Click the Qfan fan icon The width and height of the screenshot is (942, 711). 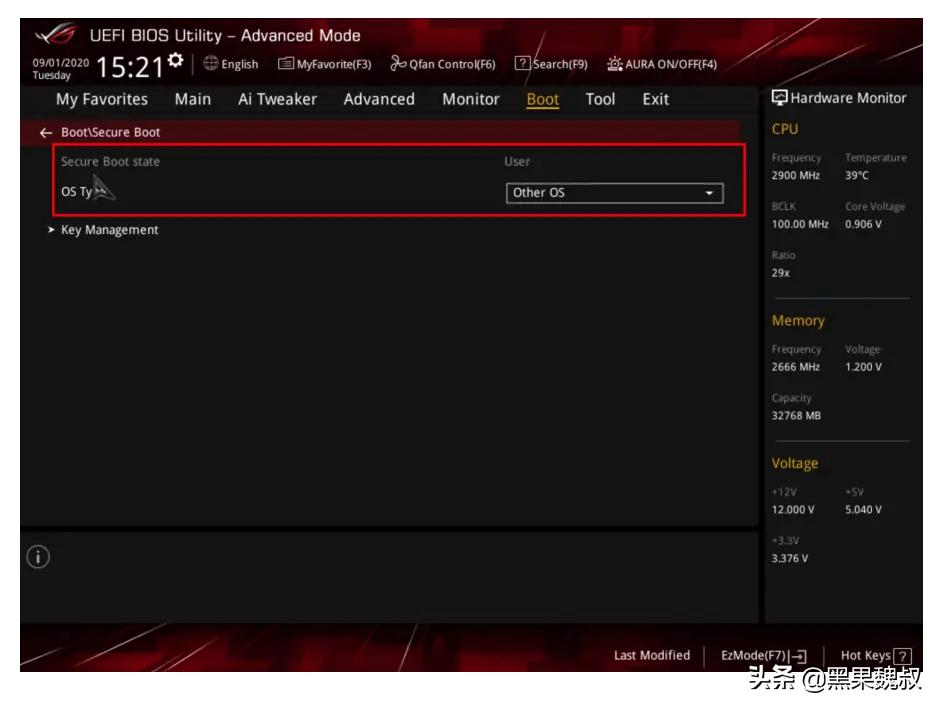click(x=398, y=63)
